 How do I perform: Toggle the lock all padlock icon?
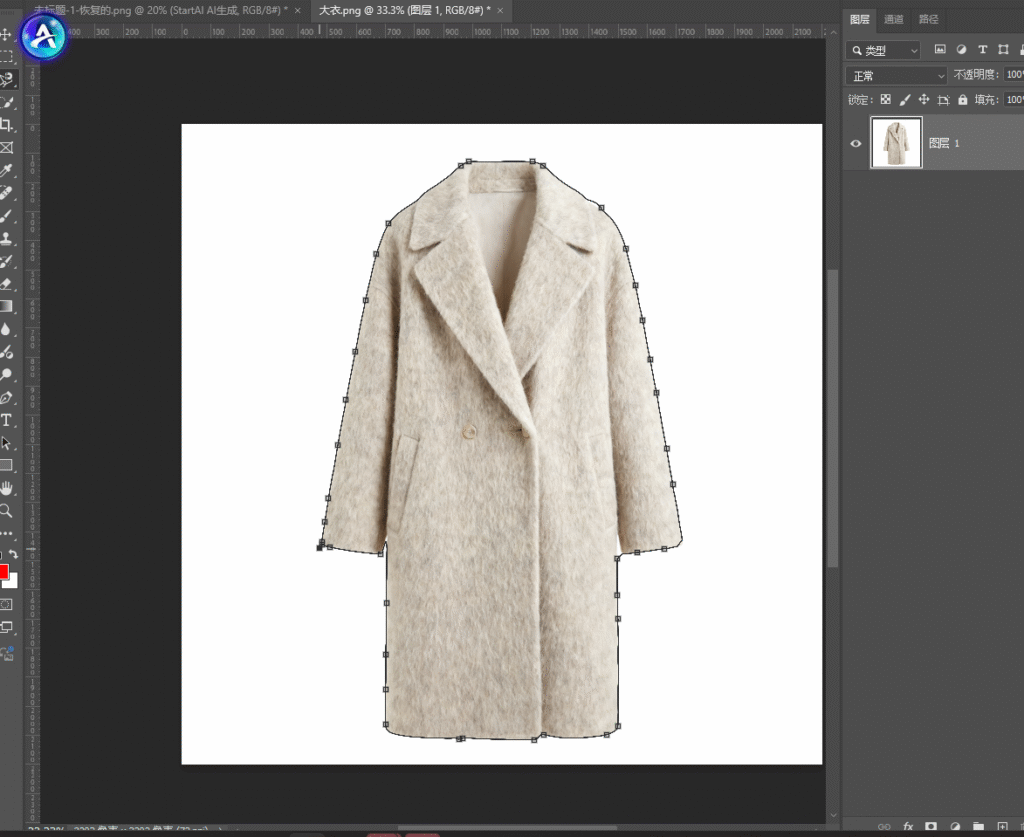point(962,100)
